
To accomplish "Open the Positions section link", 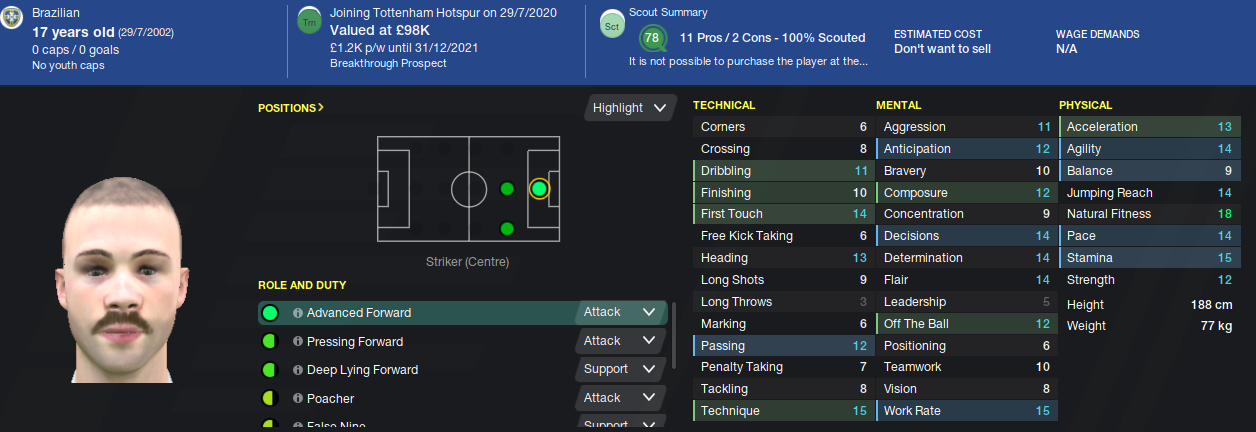I will point(291,108).
